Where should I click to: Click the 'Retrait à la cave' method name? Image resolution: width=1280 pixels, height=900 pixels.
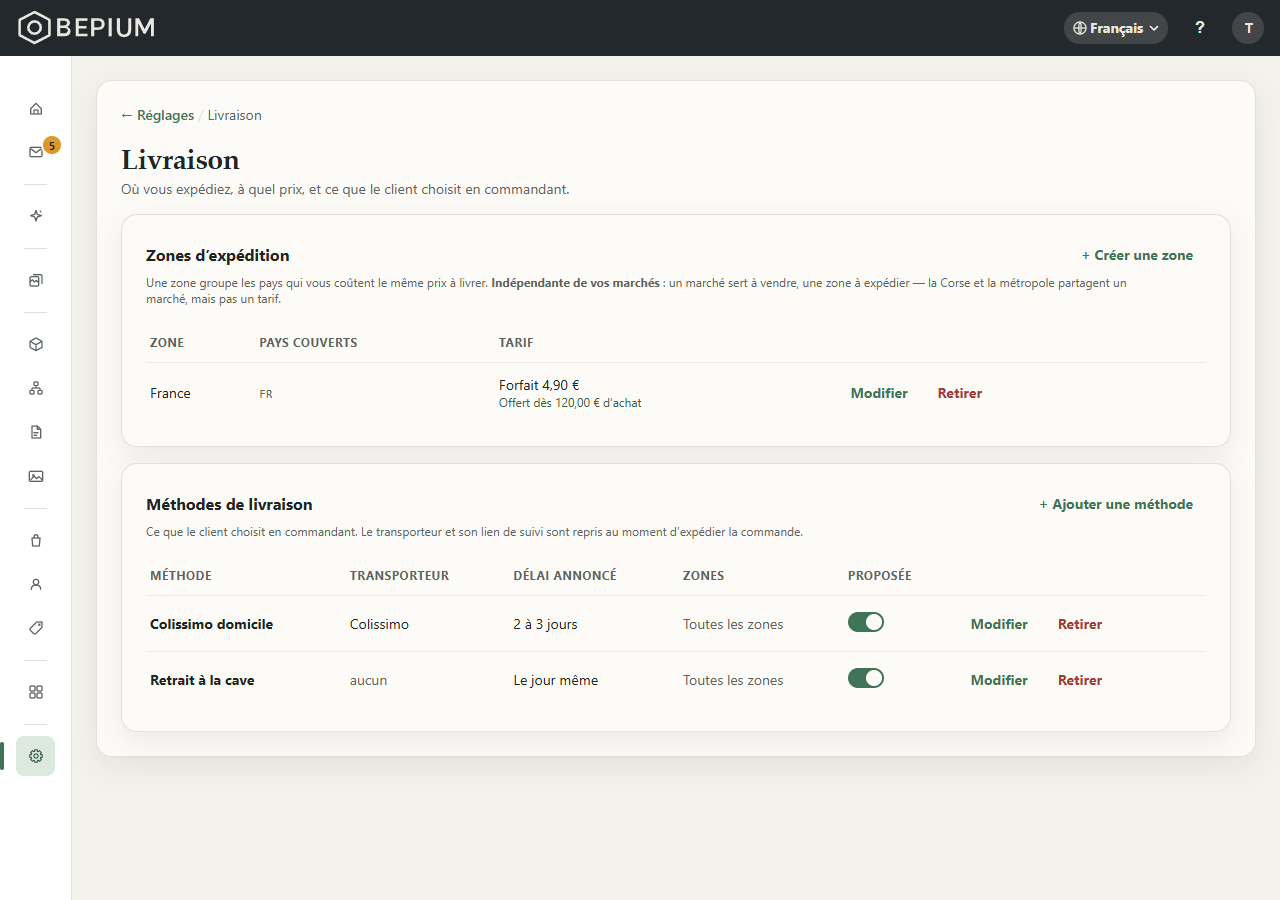point(202,680)
